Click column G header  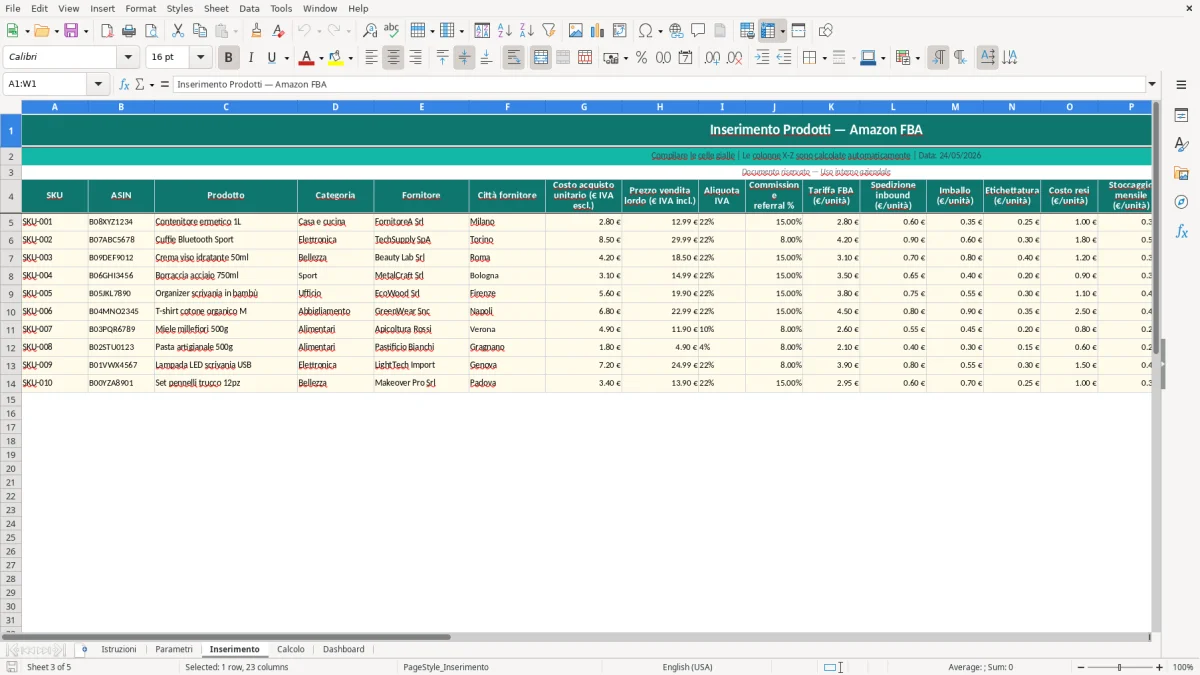coord(584,106)
